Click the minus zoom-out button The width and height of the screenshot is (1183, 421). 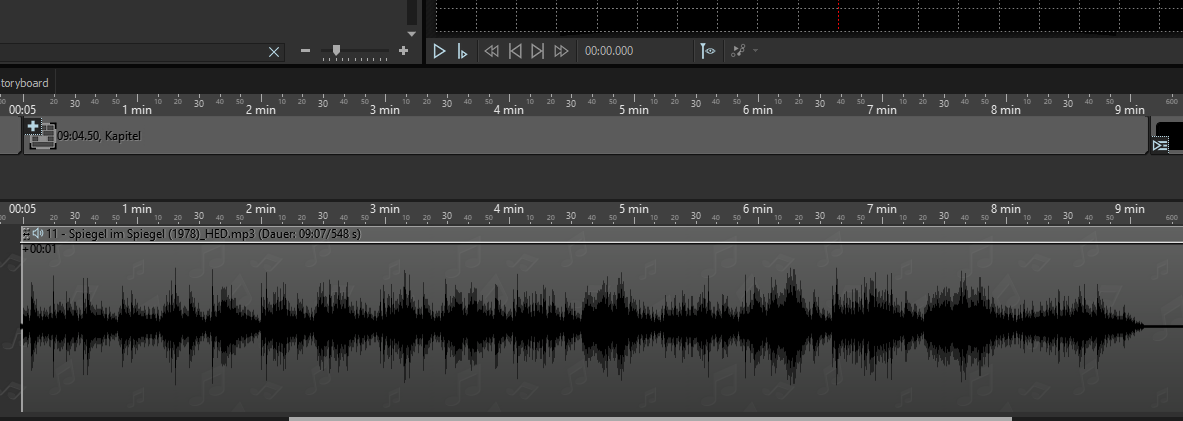point(306,51)
